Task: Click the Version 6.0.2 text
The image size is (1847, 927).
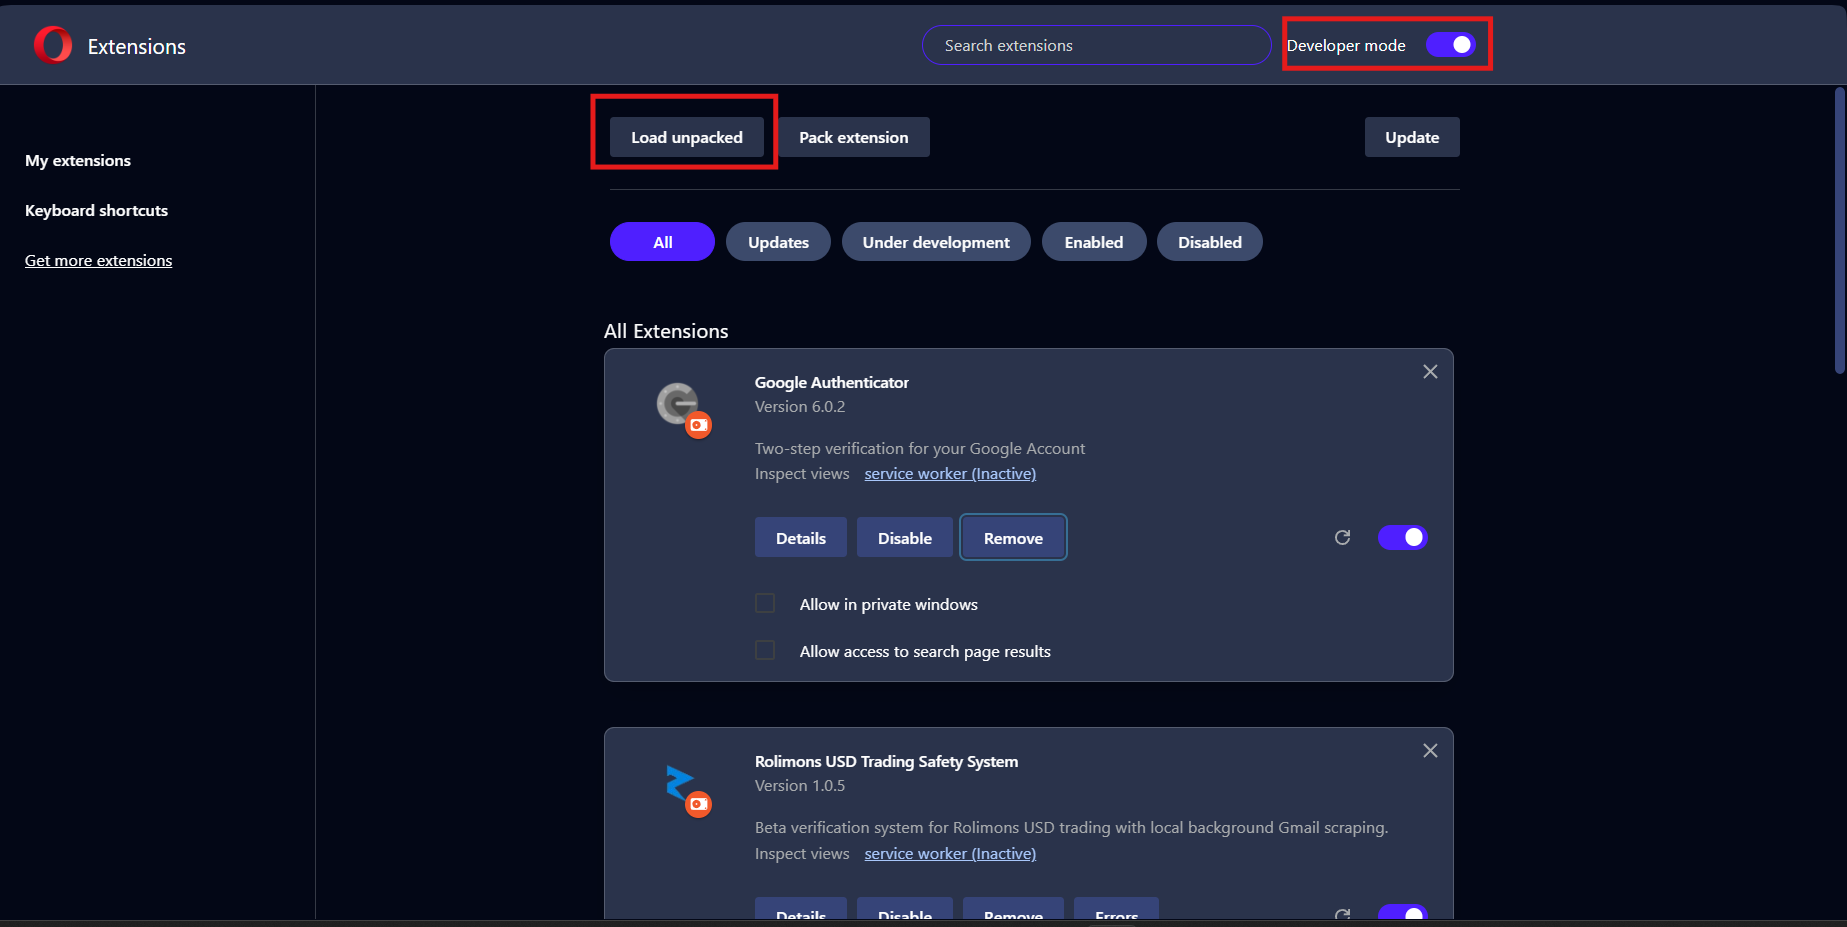Action: pos(800,406)
